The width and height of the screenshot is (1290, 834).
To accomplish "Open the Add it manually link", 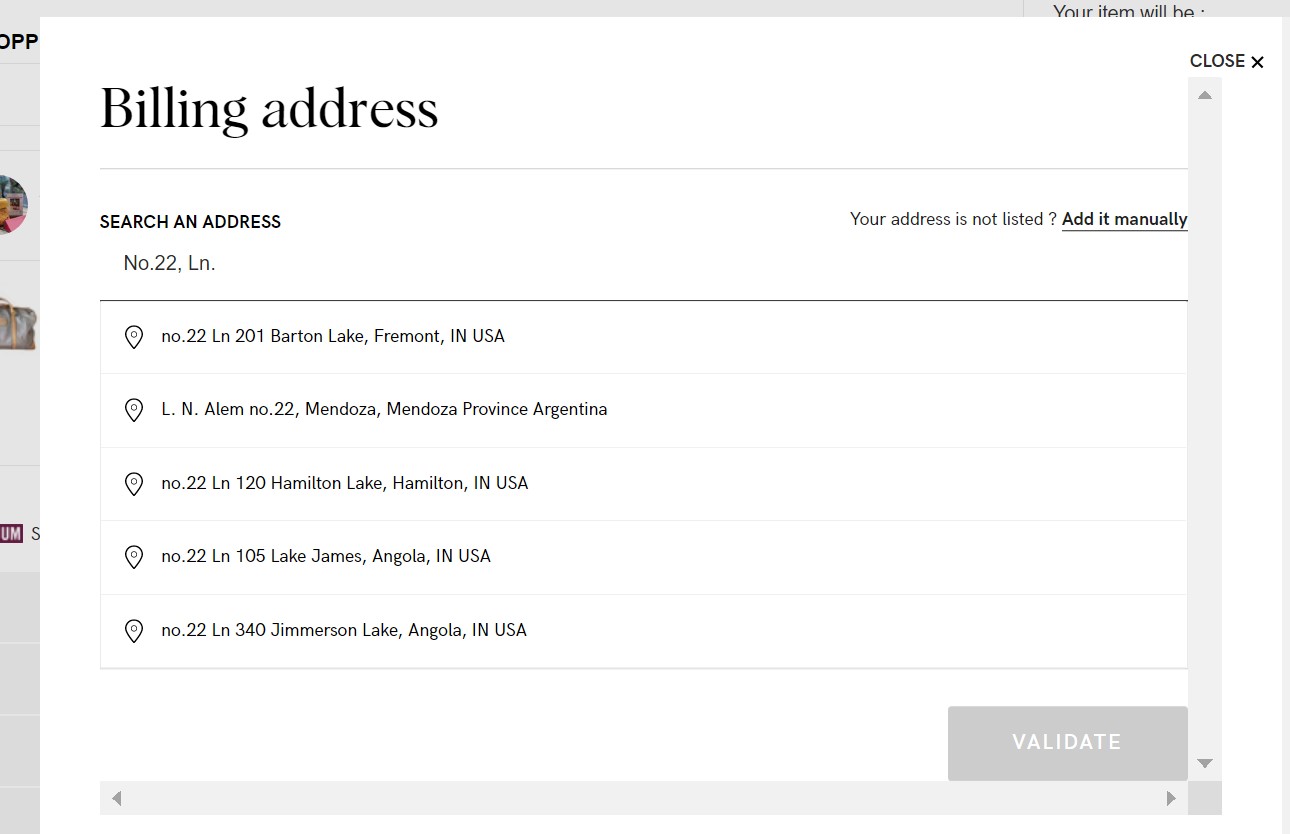I will point(1124,219).
